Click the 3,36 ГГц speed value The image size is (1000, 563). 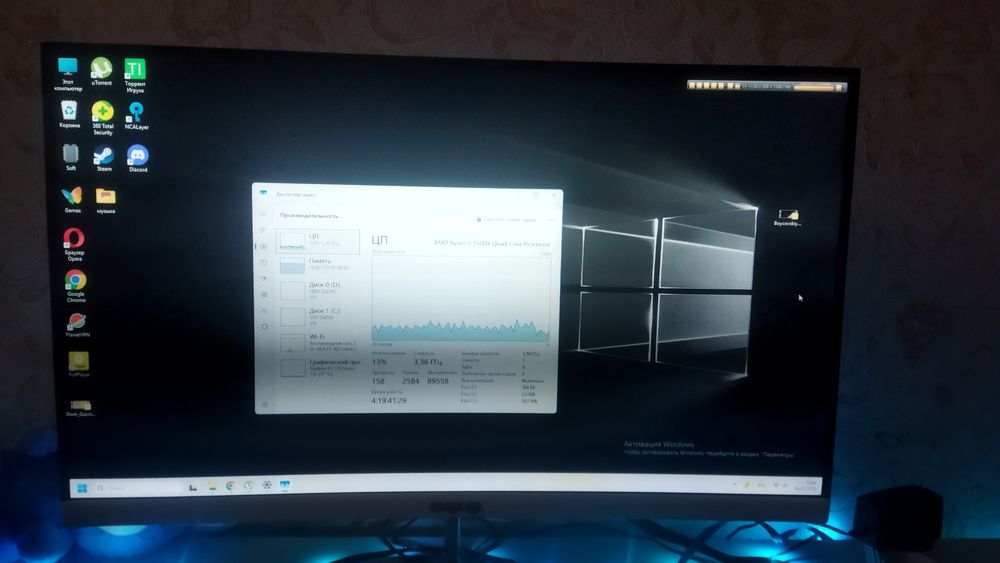coord(427,362)
